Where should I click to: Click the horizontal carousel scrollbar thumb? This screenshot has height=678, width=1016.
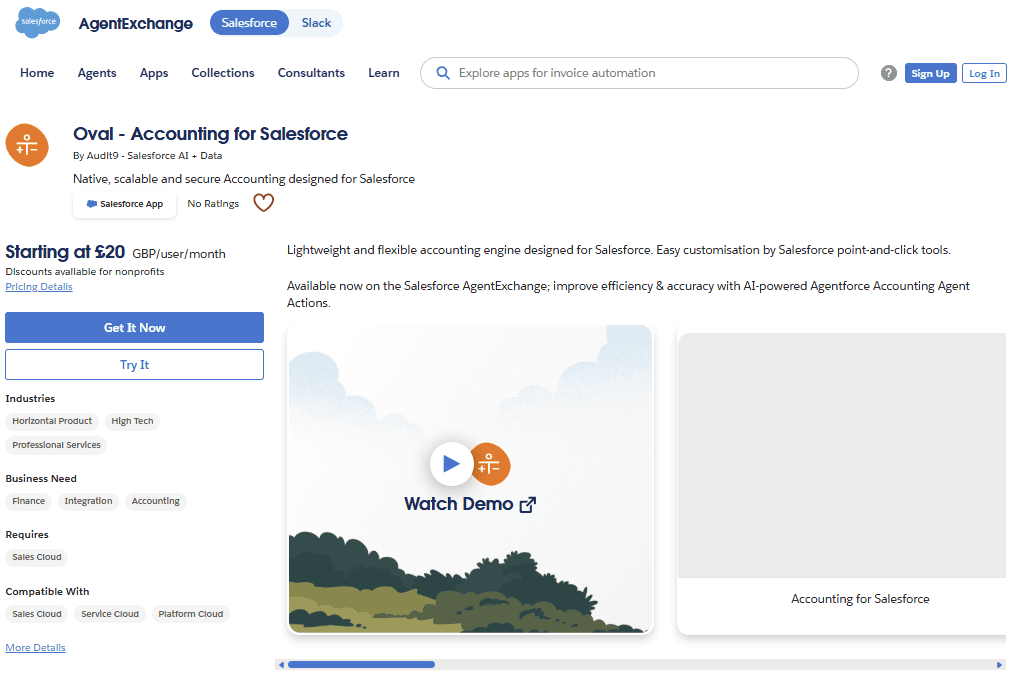click(x=362, y=664)
